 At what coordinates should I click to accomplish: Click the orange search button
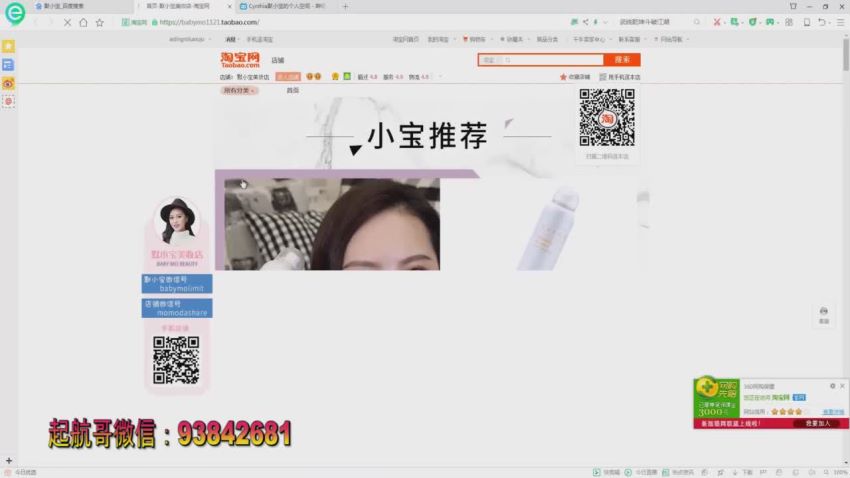point(622,60)
